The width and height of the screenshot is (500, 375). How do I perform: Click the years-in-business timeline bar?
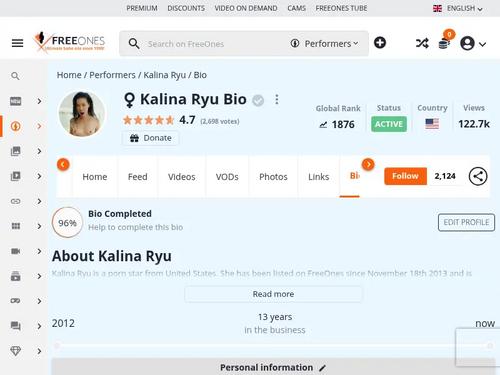point(273,346)
